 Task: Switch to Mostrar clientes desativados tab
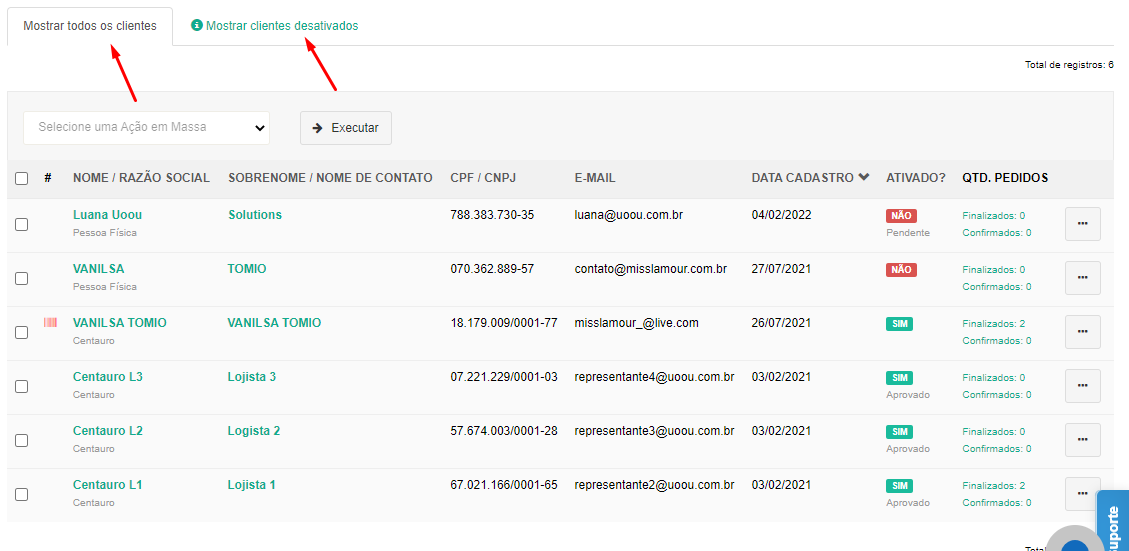[x=282, y=26]
